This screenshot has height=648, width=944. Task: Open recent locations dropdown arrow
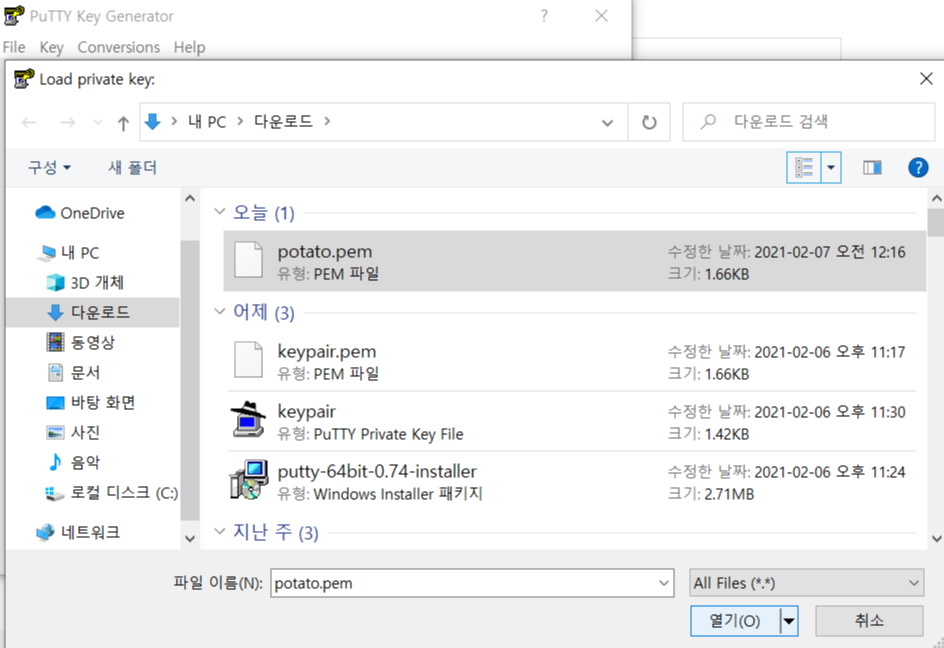[98, 122]
